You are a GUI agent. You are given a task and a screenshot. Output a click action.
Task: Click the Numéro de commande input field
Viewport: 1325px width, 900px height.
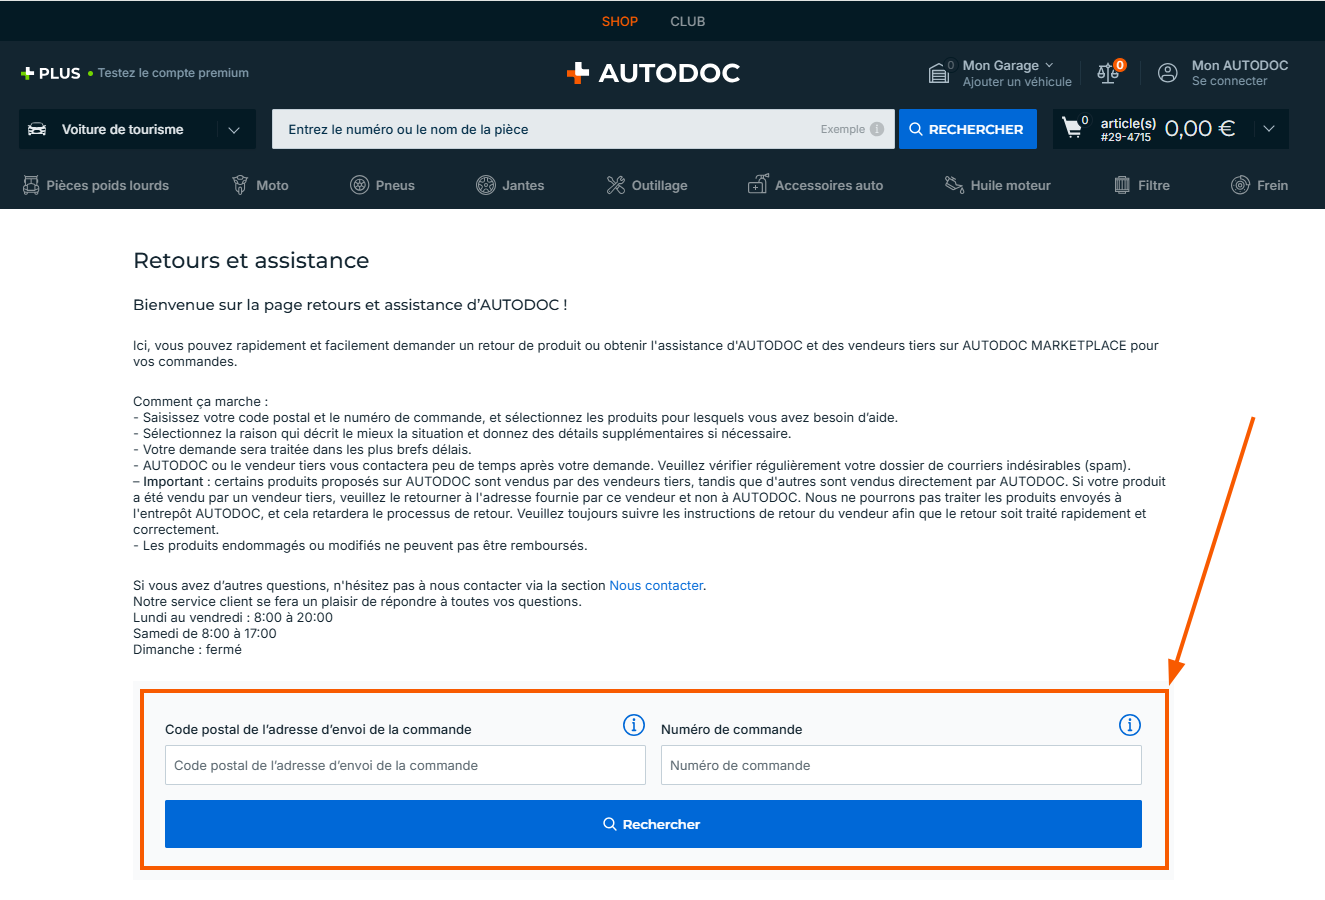coord(901,765)
